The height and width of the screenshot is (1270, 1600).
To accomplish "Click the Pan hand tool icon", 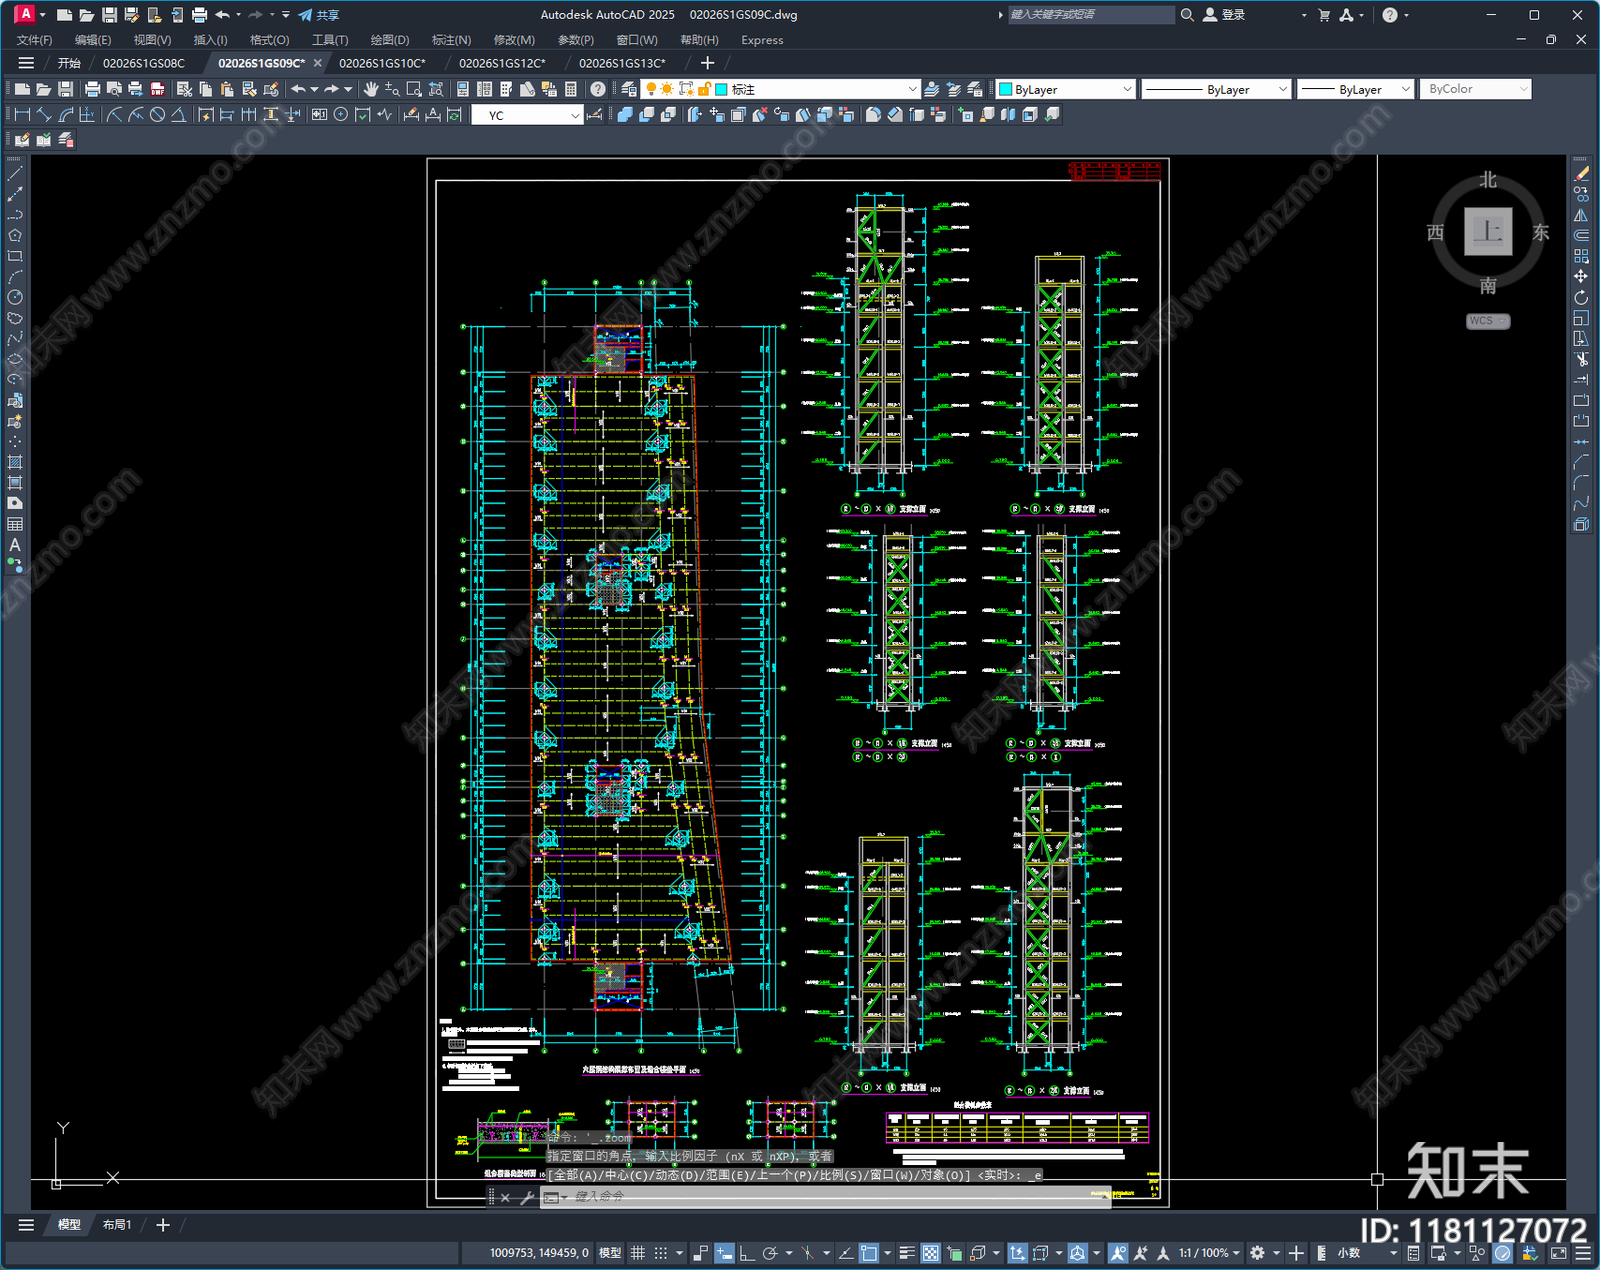I will (371, 89).
